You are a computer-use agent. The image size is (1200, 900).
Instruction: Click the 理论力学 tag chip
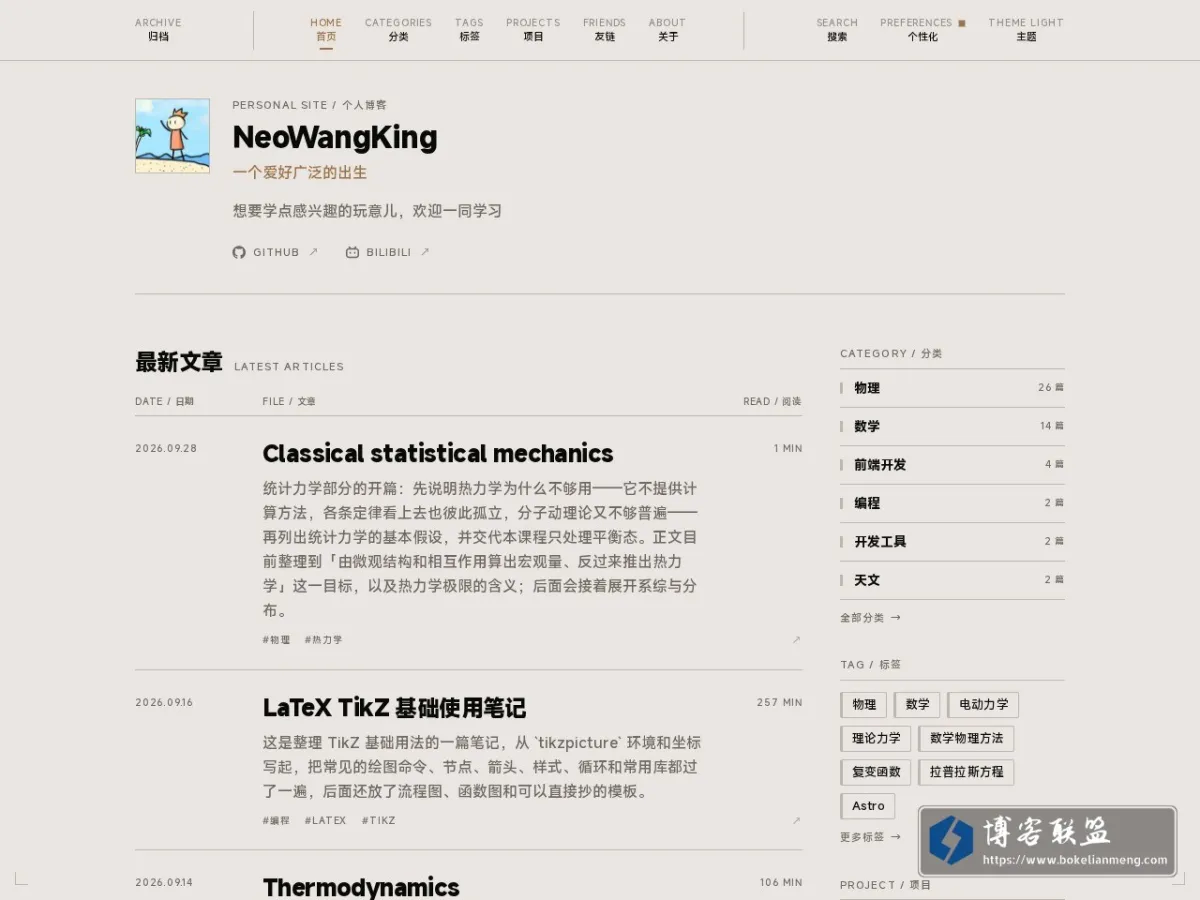pyautogui.click(x=876, y=739)
